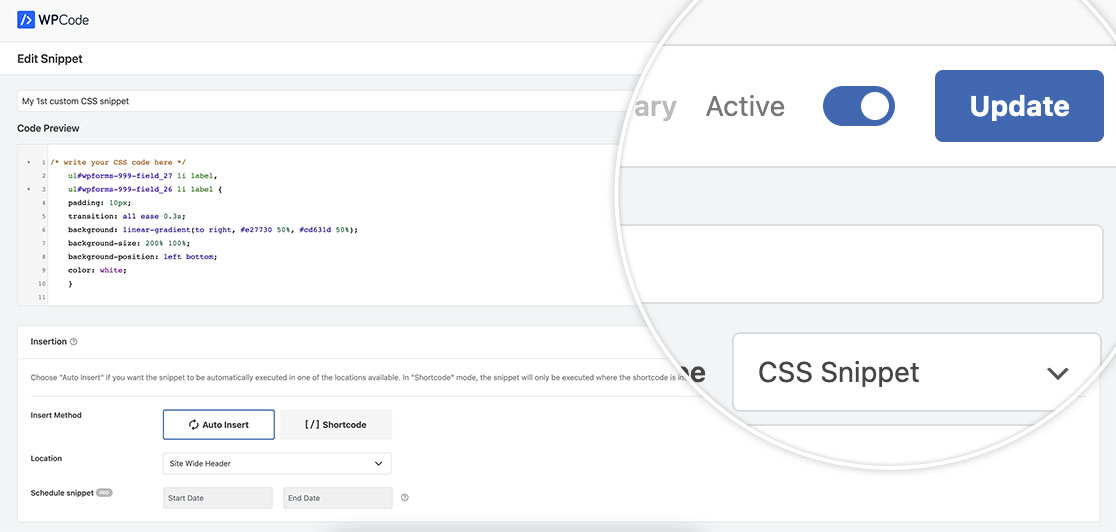Click the End Date field

338,498
